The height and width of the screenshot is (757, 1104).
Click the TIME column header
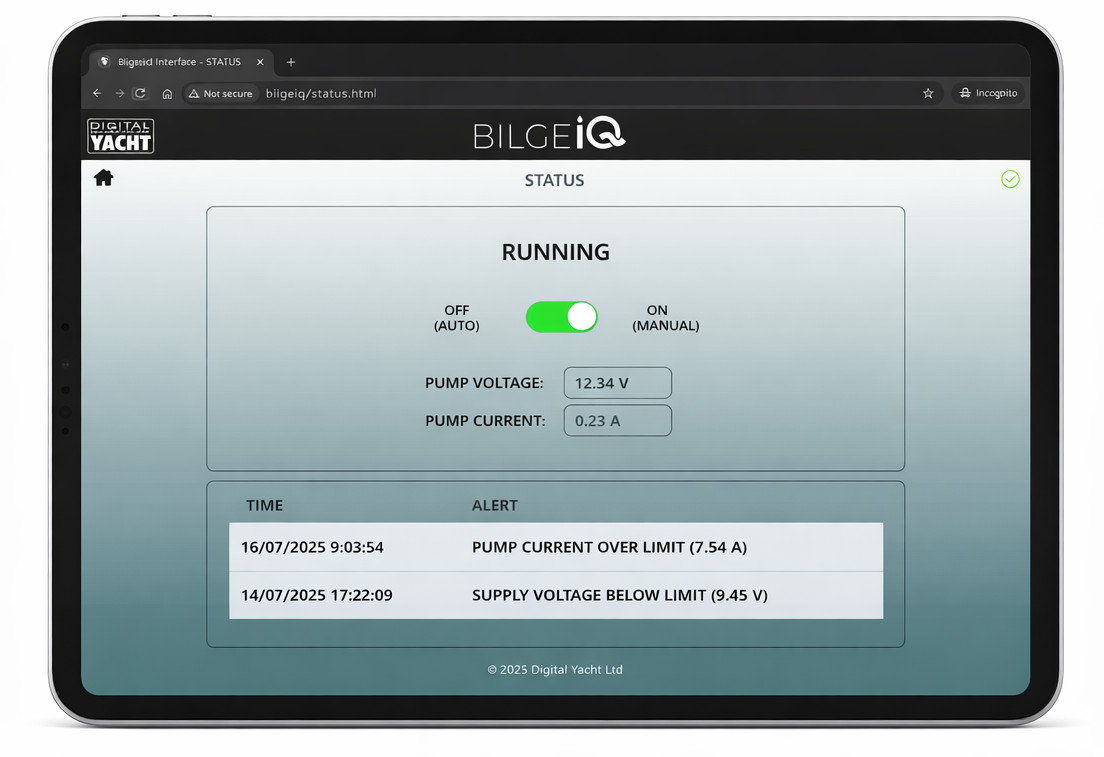point(264,505)
